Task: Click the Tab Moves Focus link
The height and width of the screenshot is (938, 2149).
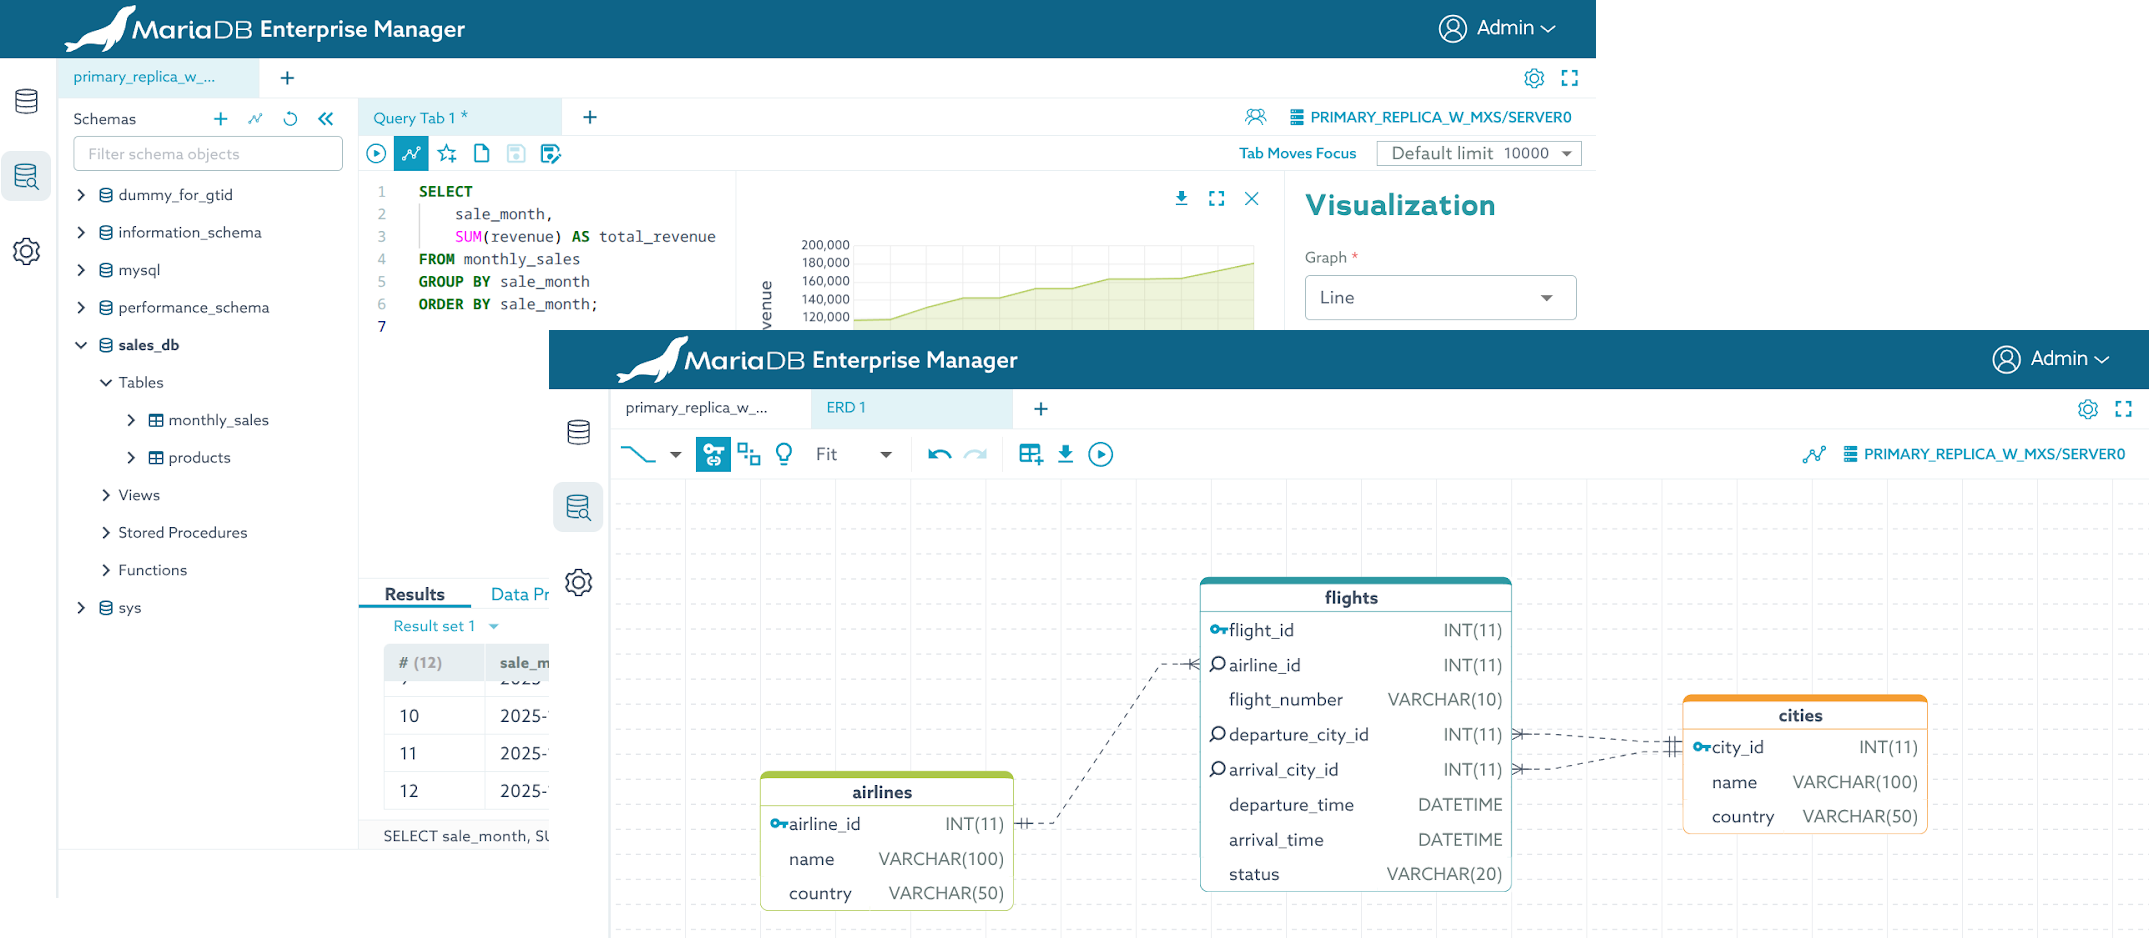Action: coord(1297,154)
